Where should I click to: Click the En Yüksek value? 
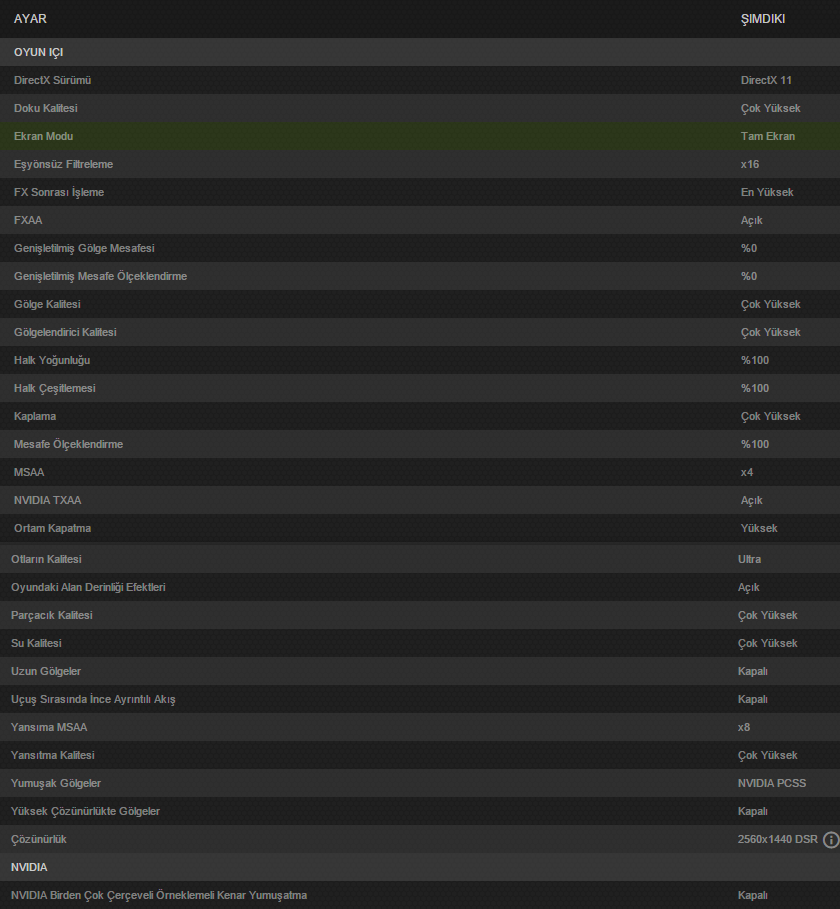pyautogui.click(x=766, y=192)
